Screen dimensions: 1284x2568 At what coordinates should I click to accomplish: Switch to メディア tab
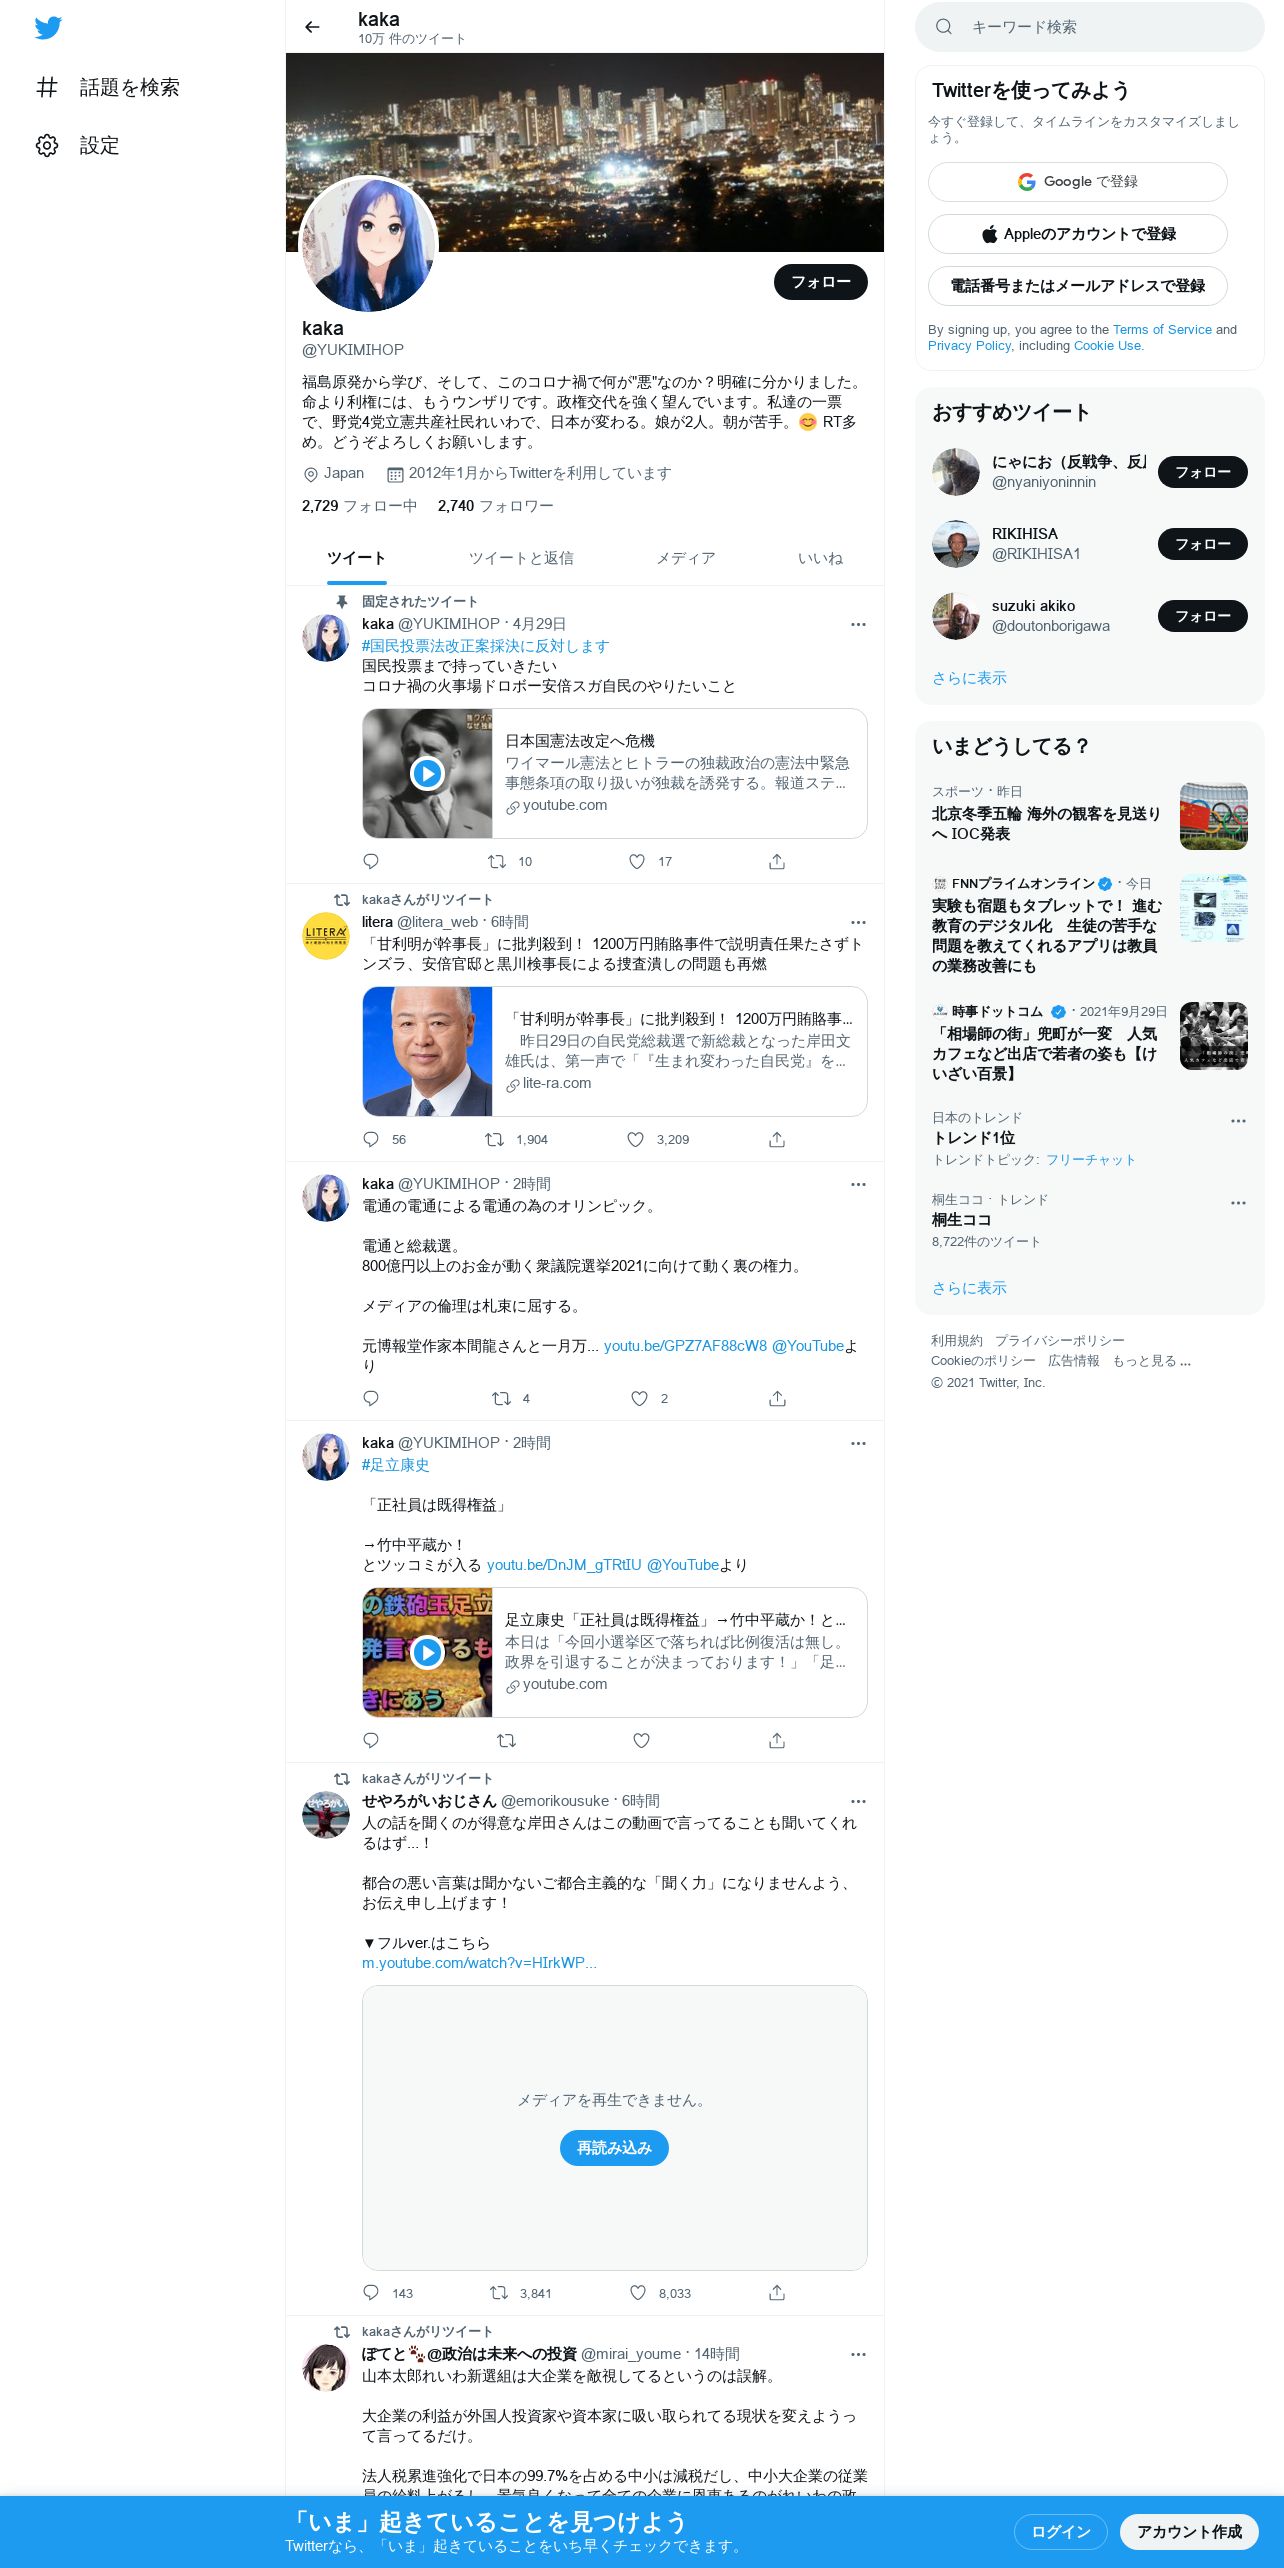[x=685, y=558]
